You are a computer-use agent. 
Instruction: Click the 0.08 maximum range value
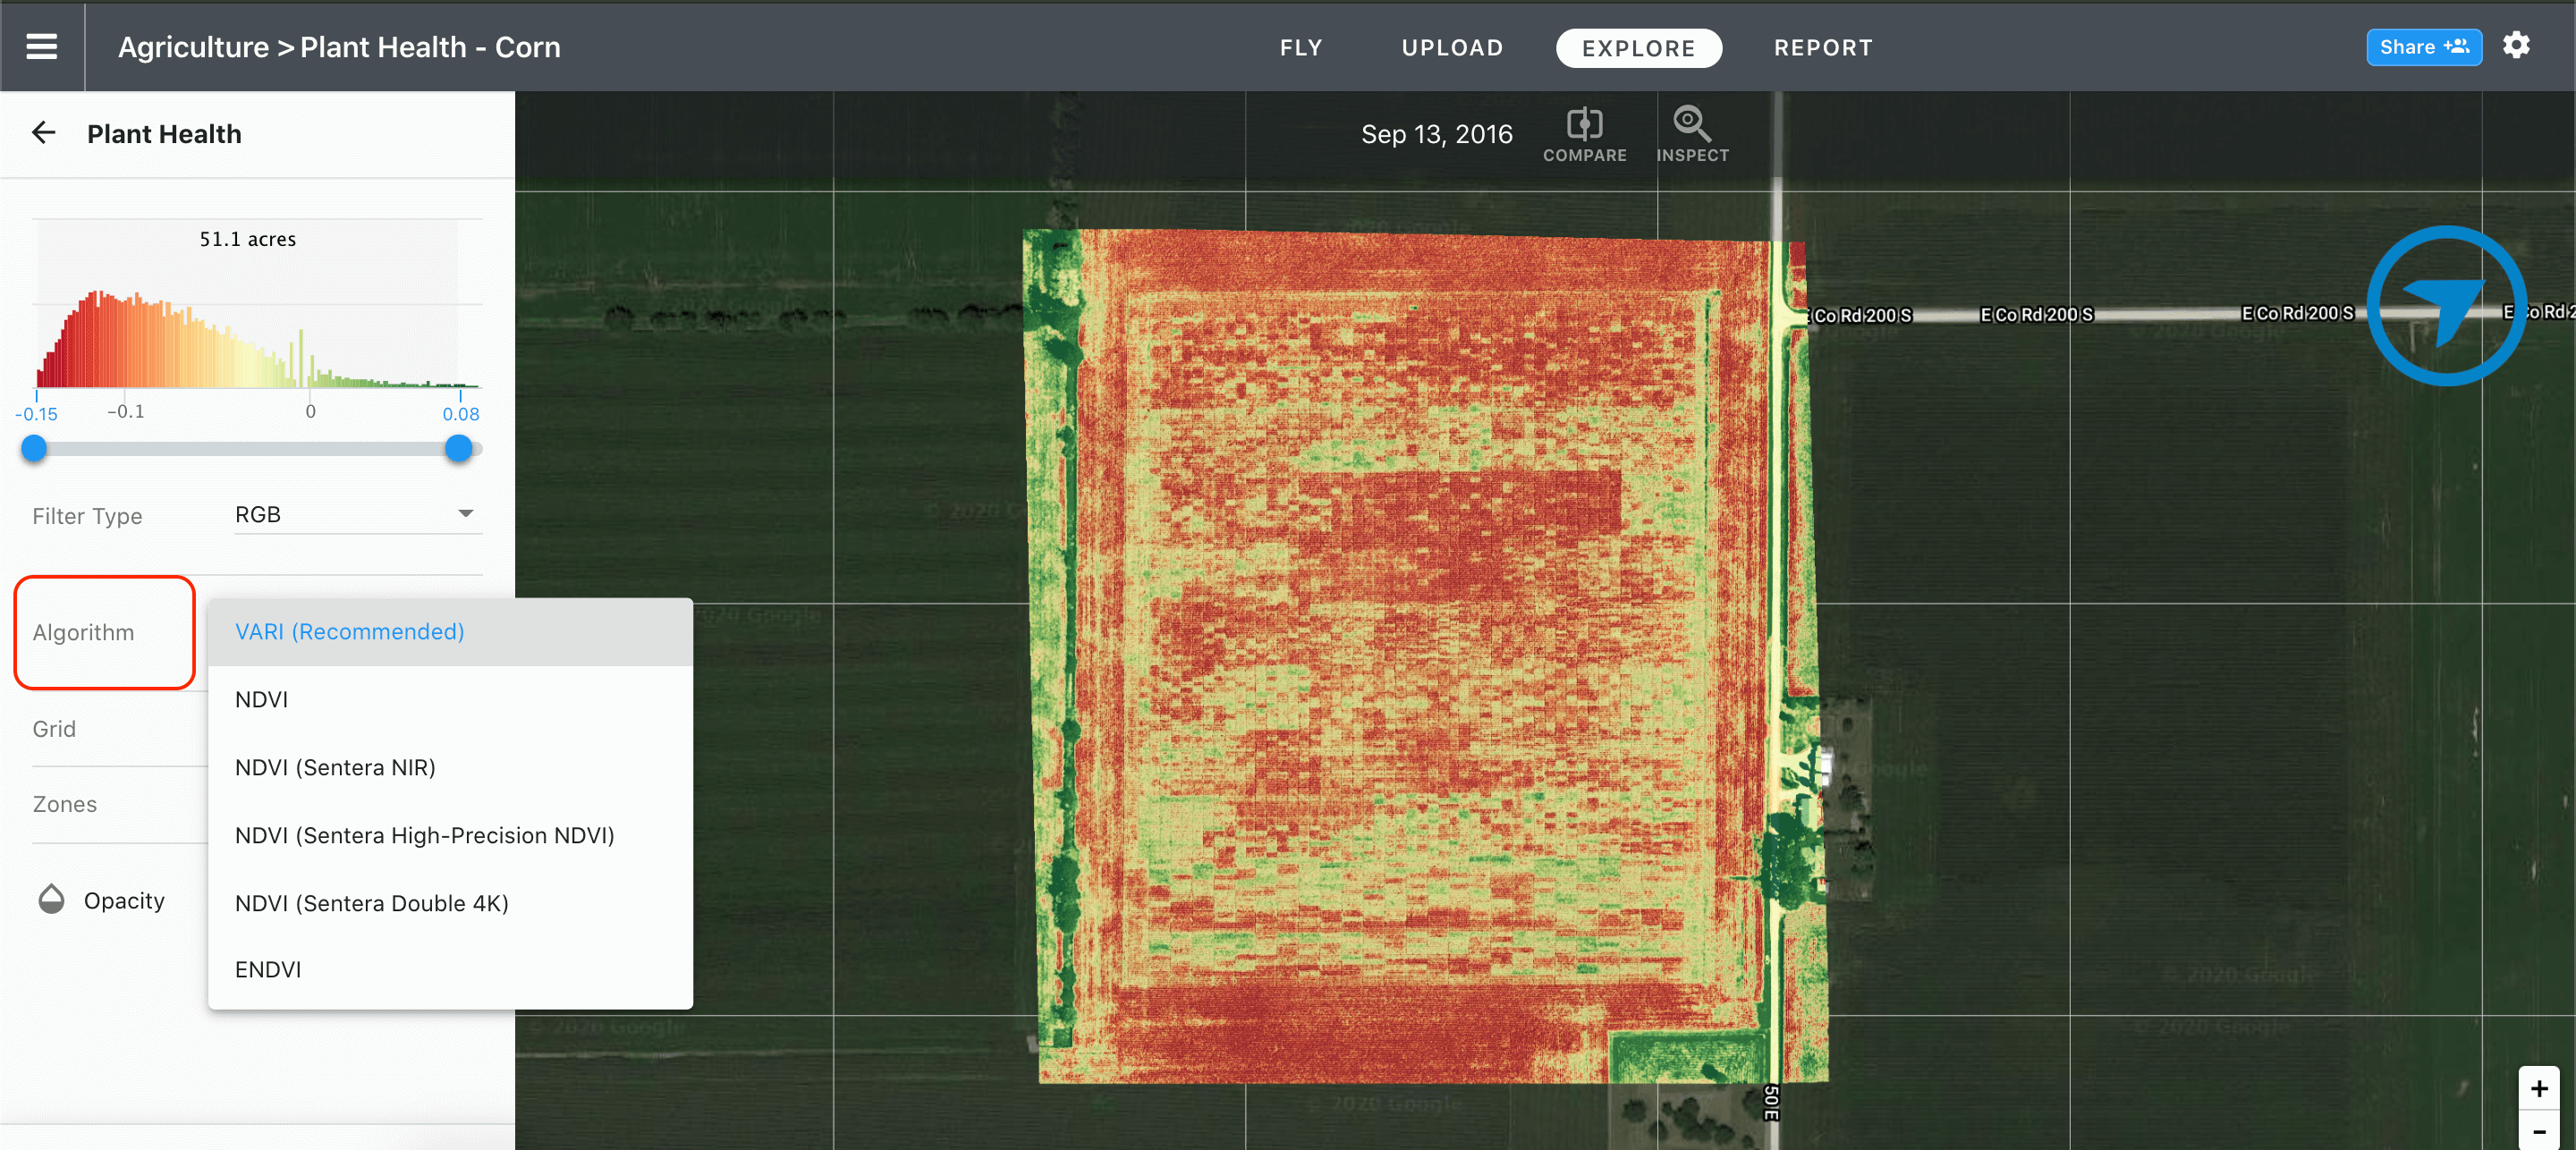[460, 414]
